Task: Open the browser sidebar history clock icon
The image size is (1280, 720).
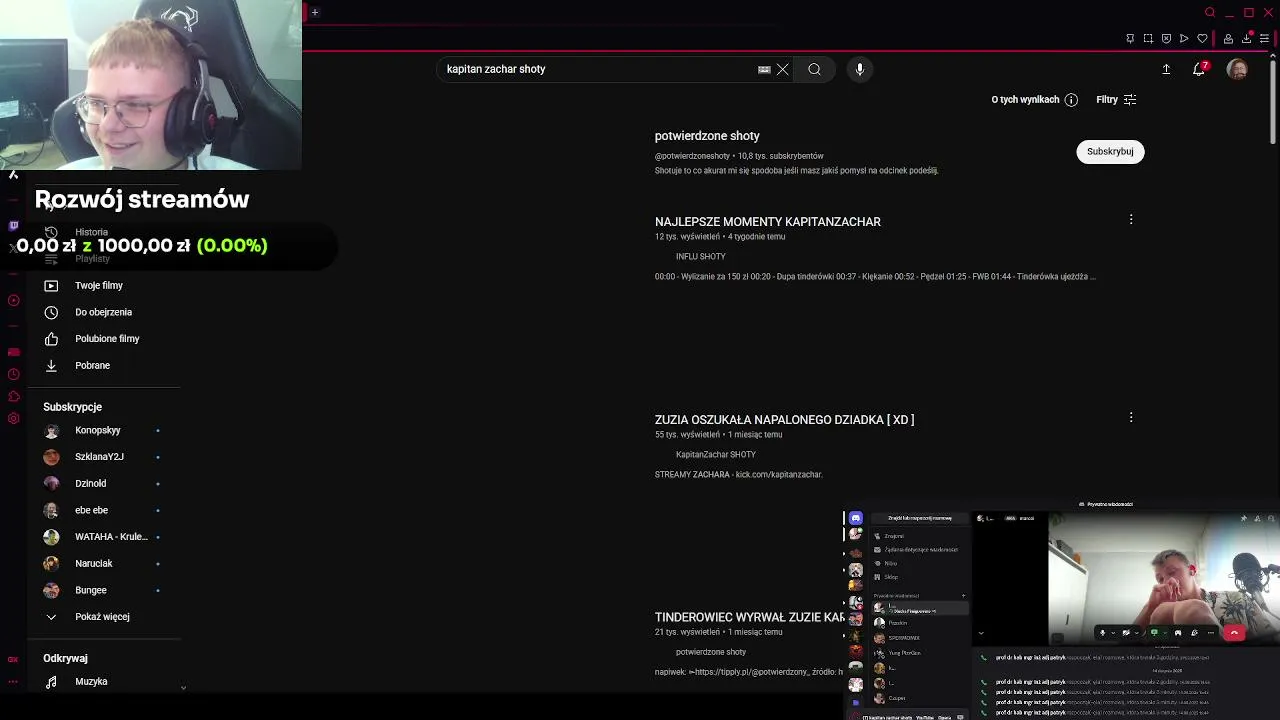Action: tap(13, 374)
